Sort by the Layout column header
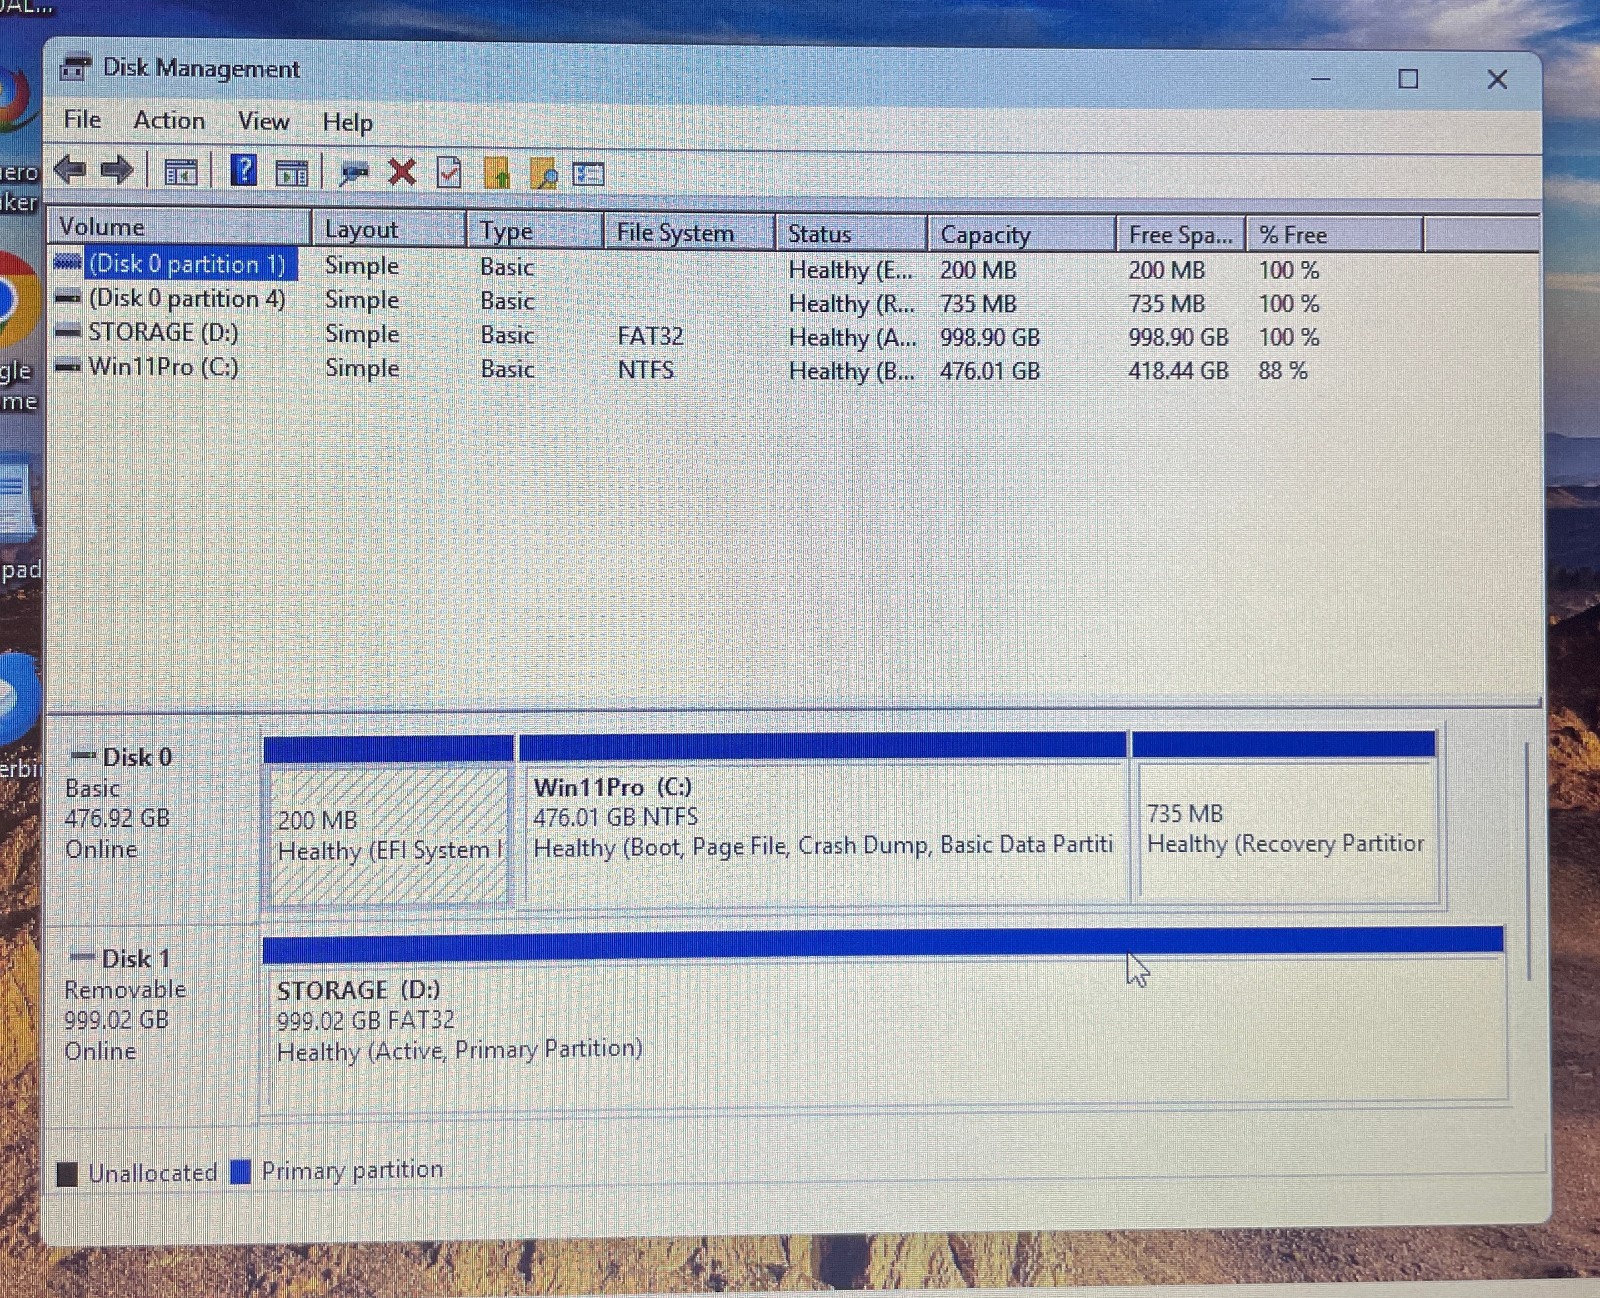This screenshot has width=1600, height=1298. pos(389,229)
